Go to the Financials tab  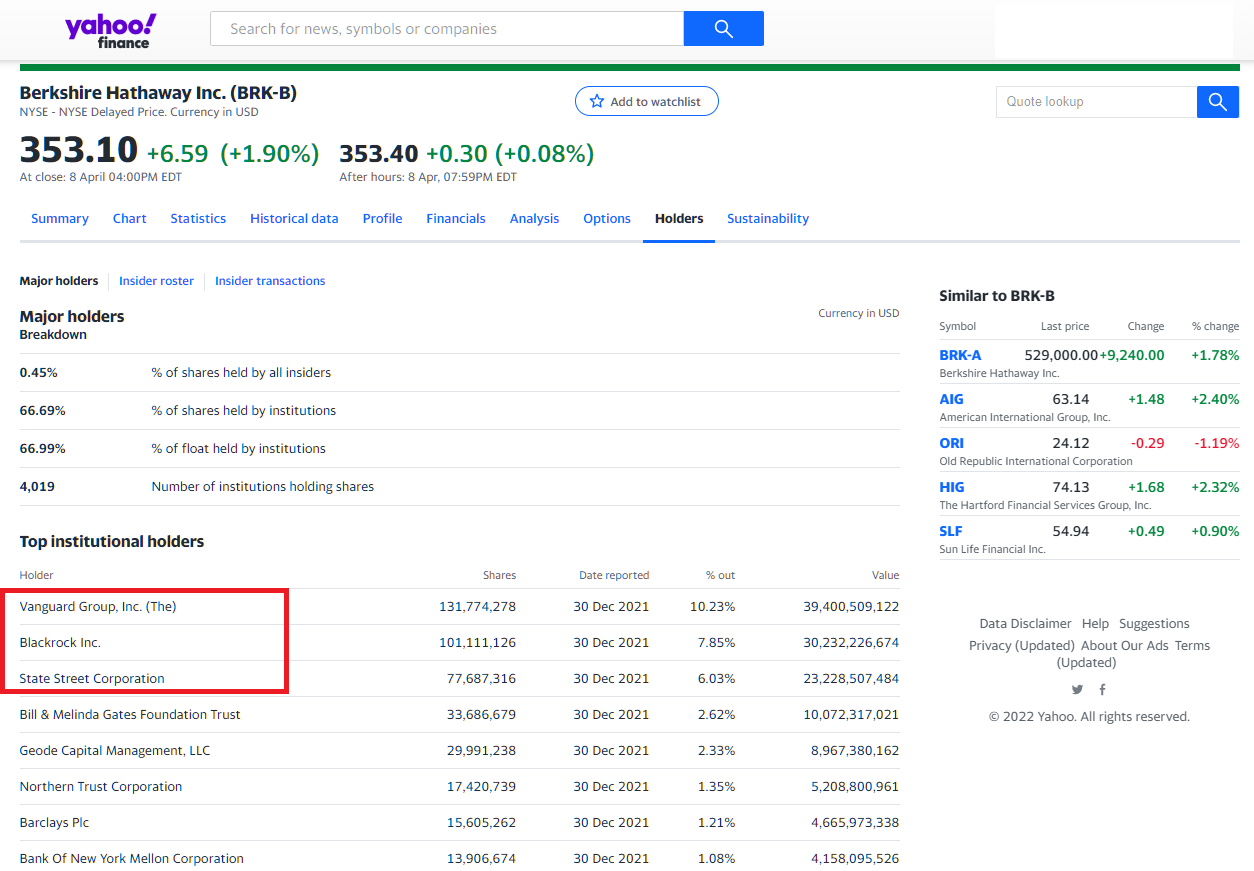[x=455, y=219]
